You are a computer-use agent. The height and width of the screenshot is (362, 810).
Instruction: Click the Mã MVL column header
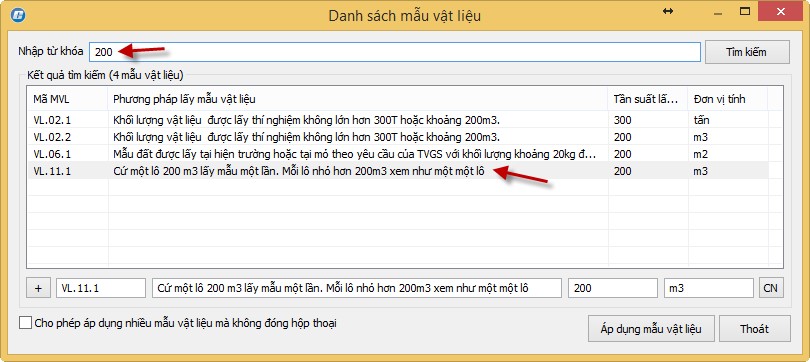[x=67, y=99]
